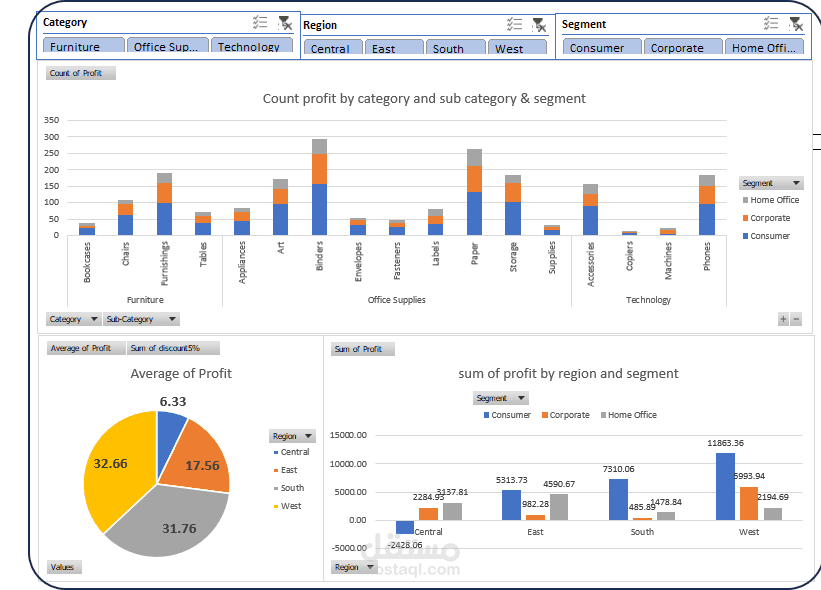Select the West Consumer bar labeled 11863.36
Image resolution: width=821 pixels, height=590 pixels.
[x=725, y=486]
